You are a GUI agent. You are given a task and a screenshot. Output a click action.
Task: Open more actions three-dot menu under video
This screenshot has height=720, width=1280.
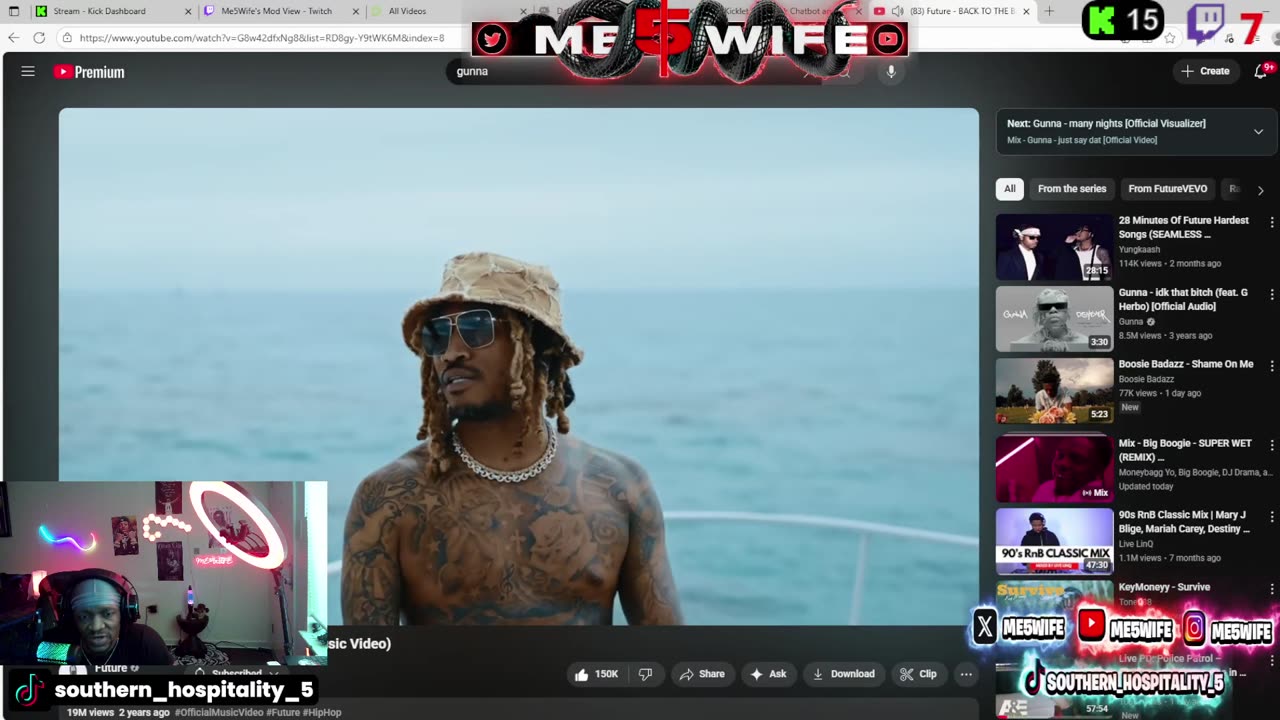click(x=966, y=674)
